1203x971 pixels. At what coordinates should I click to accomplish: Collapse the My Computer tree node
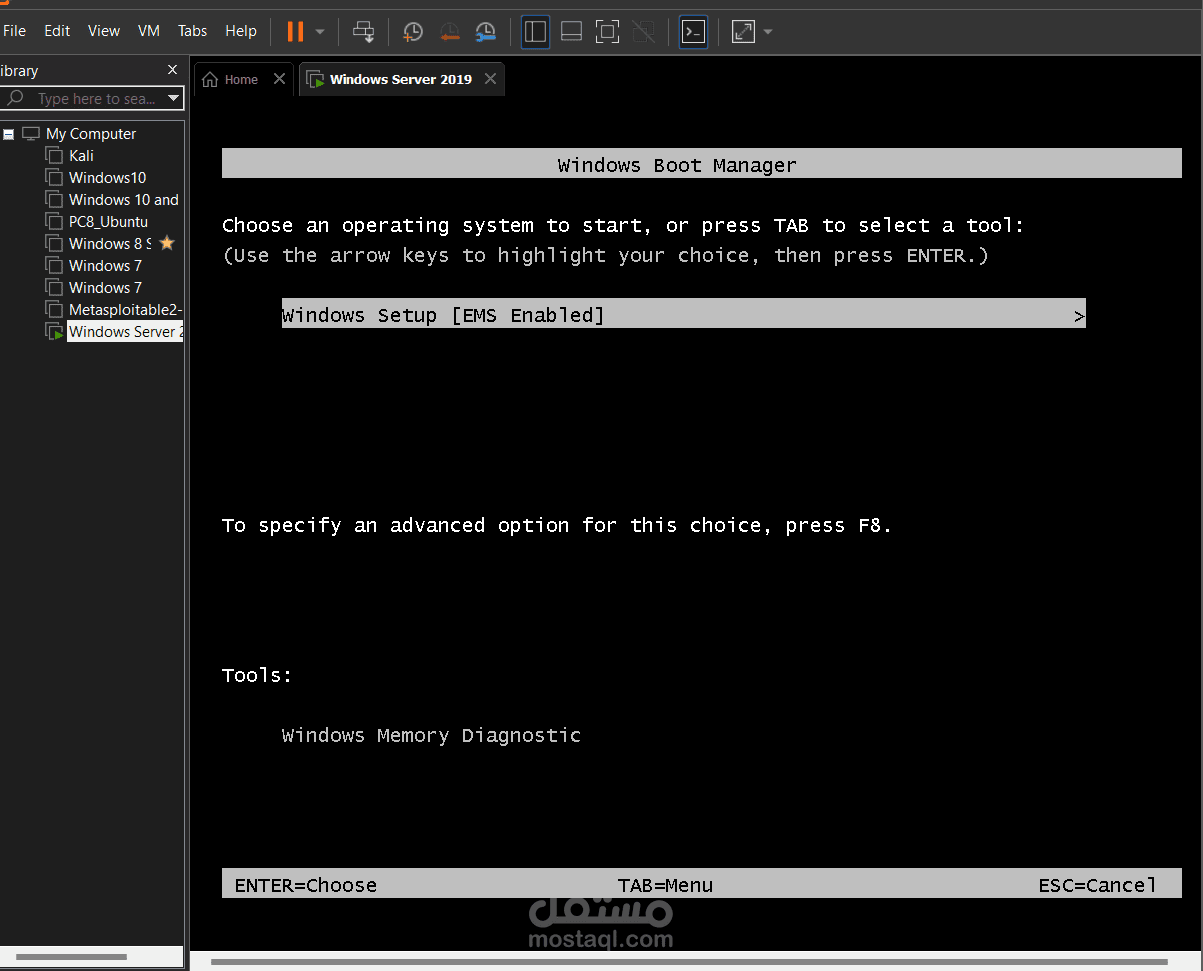9,134
